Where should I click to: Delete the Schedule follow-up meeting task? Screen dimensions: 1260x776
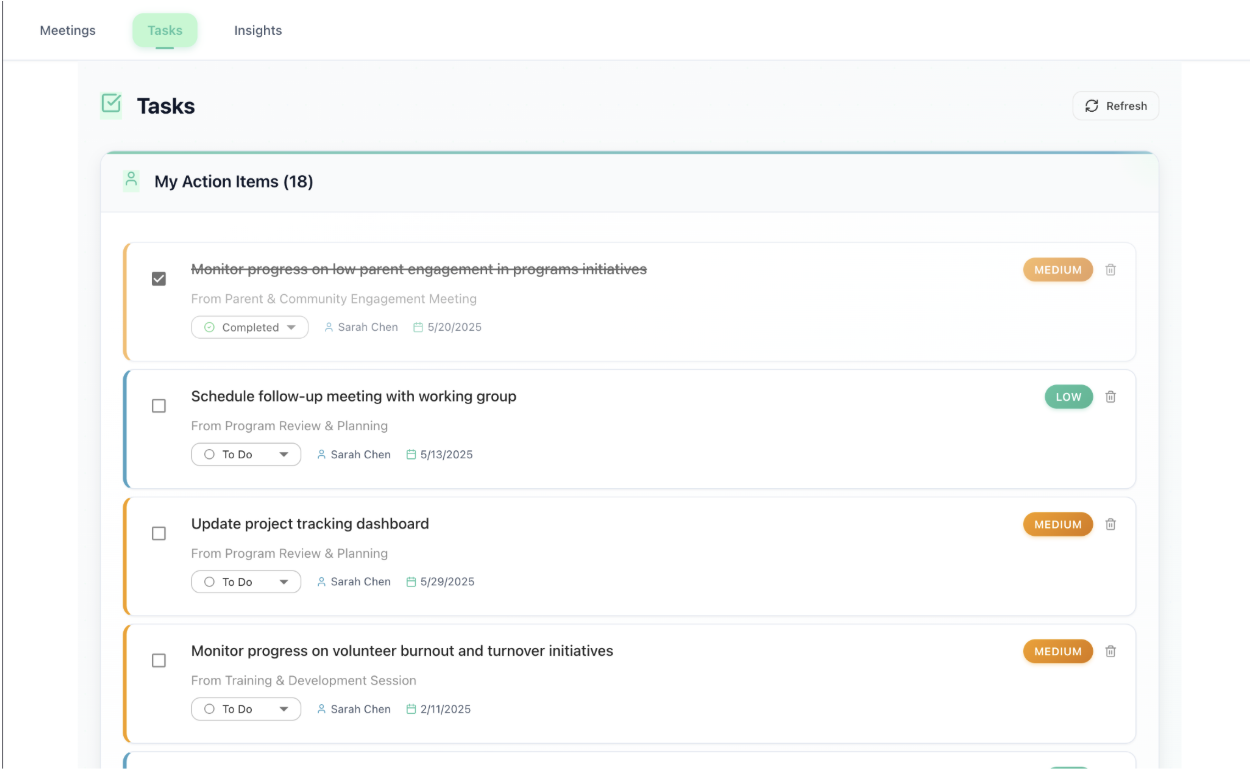click(1111, 397)
